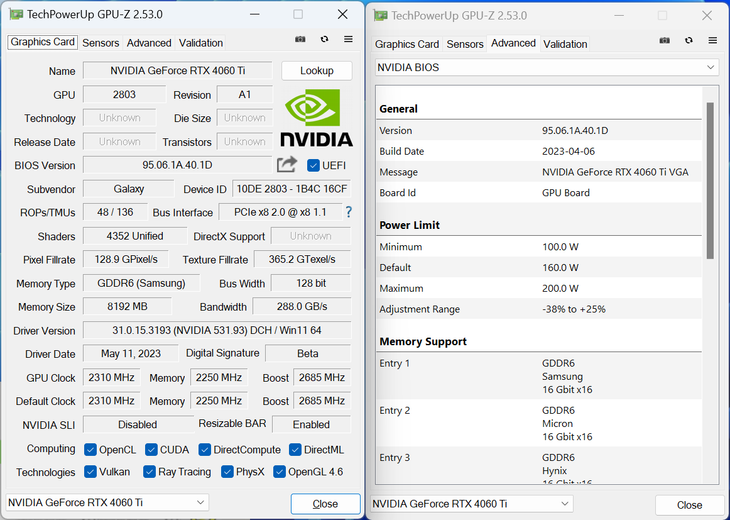Switch to Validation tab in left window
Viewport: 730px width, 520px height.
[201, 43]
